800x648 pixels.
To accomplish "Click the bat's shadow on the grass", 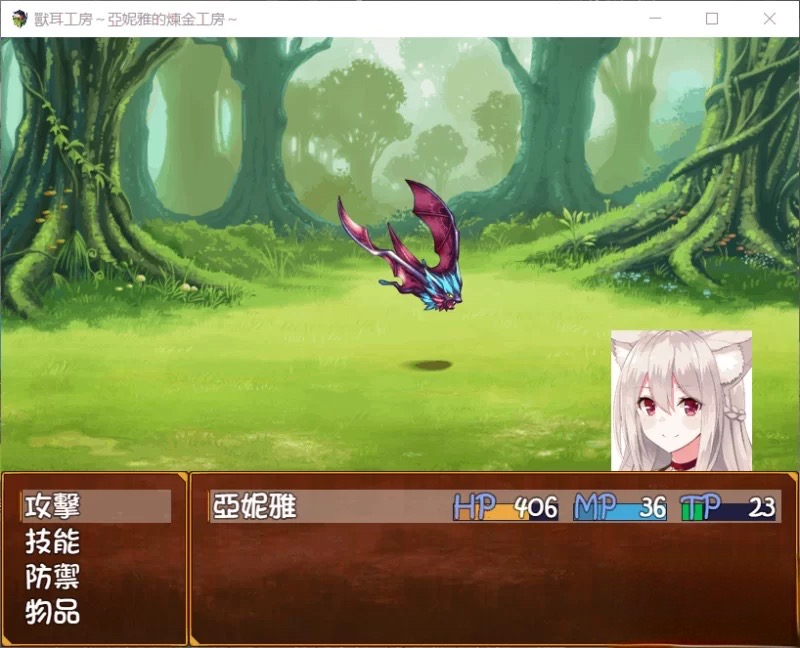I will click(430, 365).
